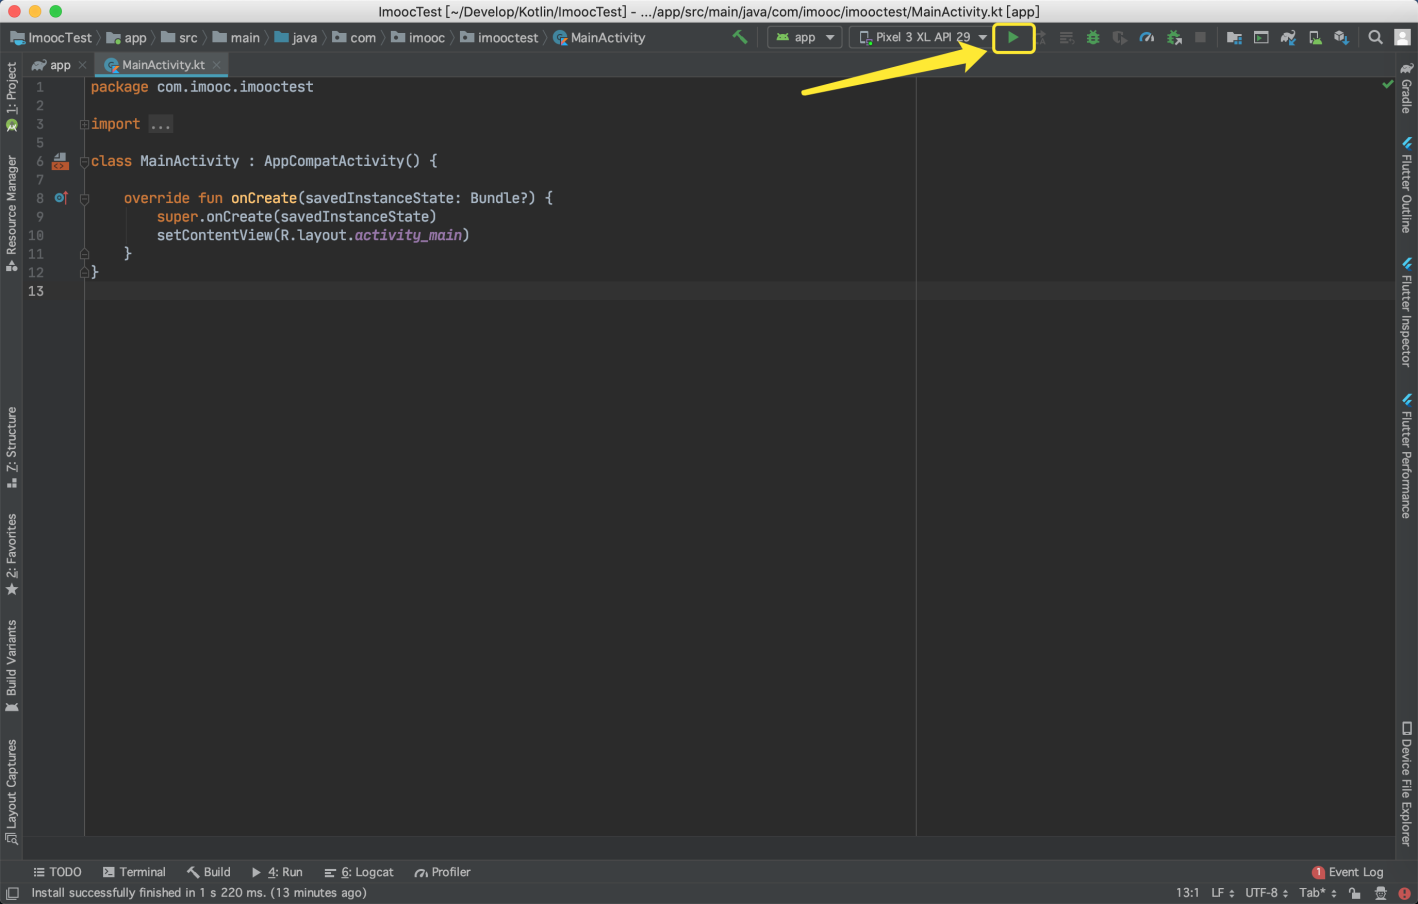Close the app editor tab

point(82,65)
